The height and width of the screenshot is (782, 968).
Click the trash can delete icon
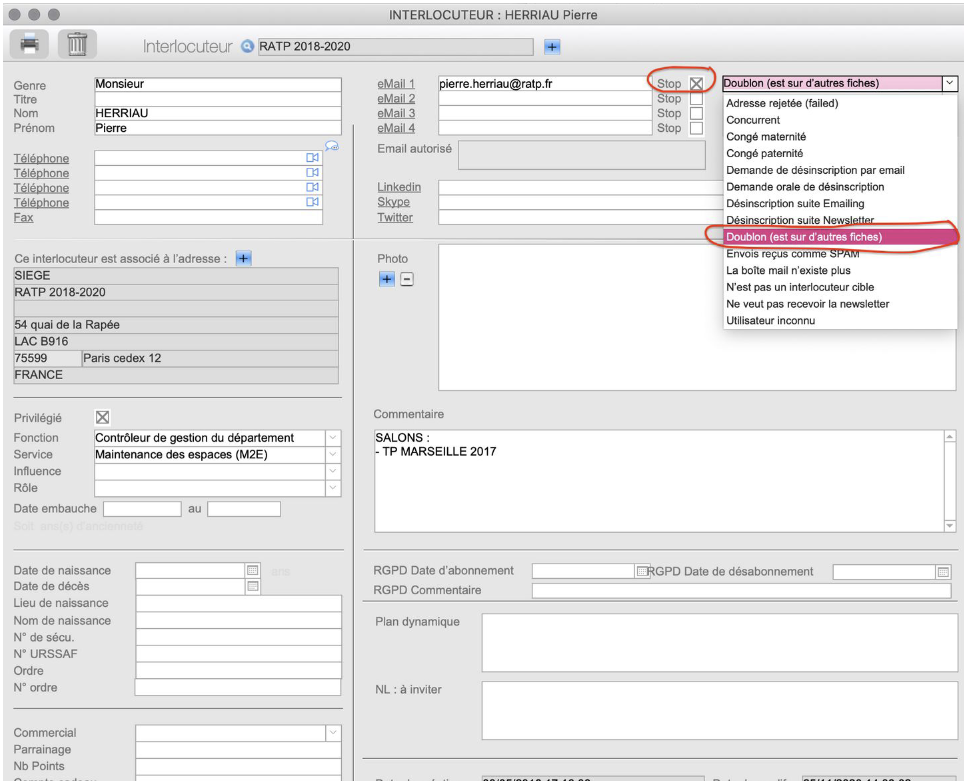pos(77,44)
